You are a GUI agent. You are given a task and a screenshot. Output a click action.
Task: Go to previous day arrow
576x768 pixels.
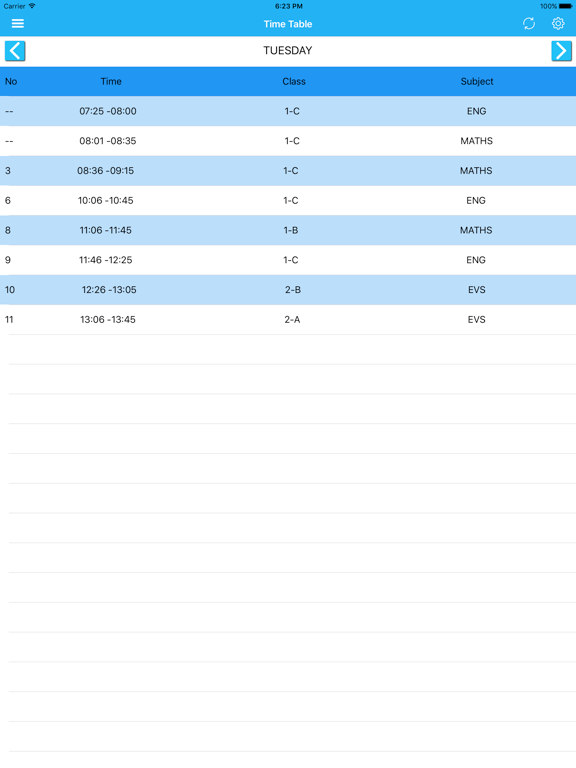pos(15,51)
